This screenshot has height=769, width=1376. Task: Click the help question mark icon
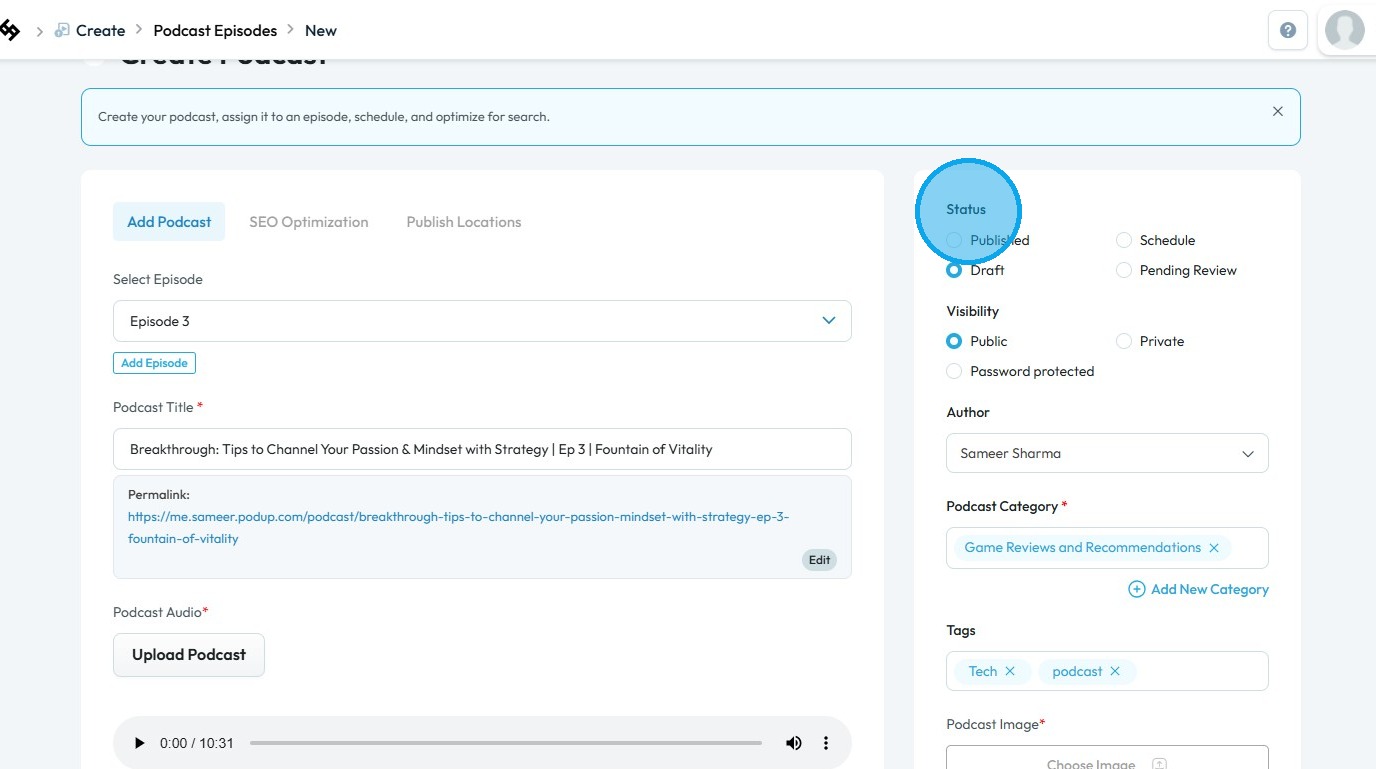(x=1287, y=30)
